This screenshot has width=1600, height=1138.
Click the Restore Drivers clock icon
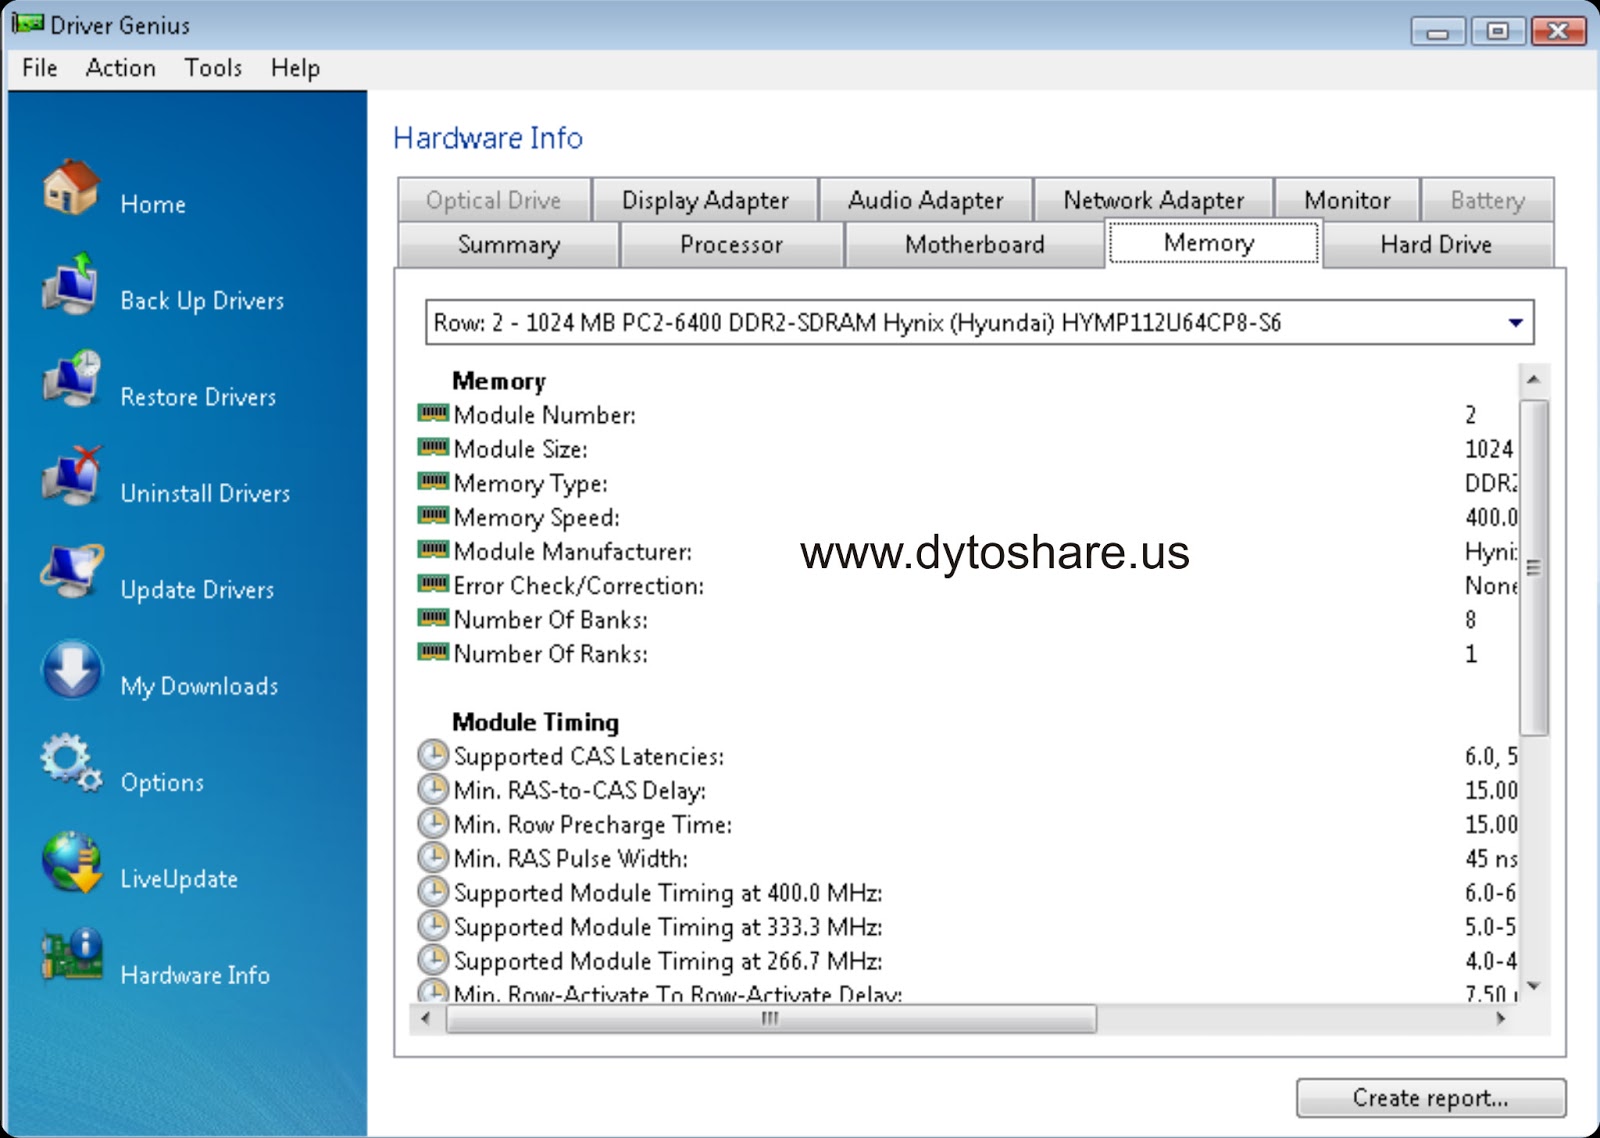click(70, 378)
